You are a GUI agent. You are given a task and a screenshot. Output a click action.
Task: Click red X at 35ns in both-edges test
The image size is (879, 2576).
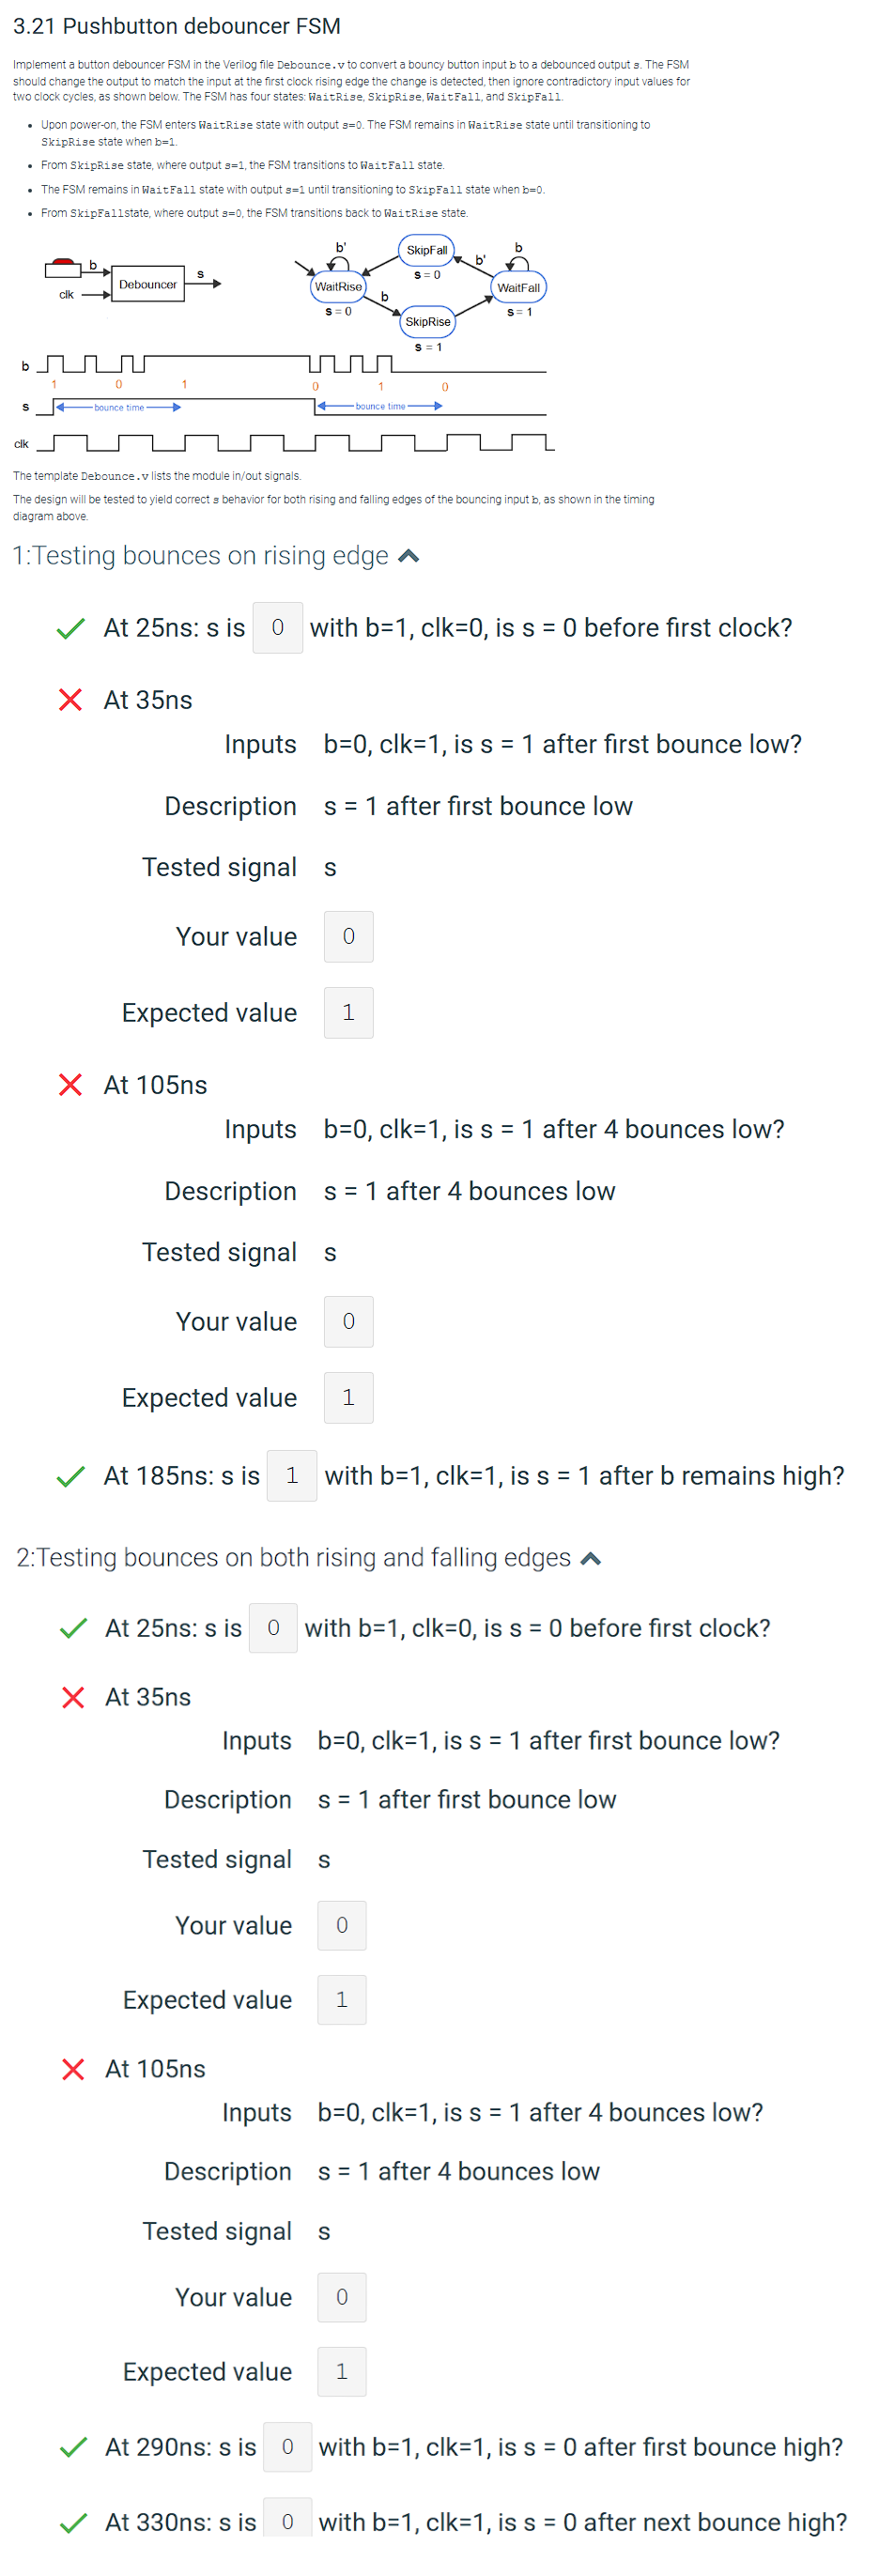click(x=73, y=1697)
